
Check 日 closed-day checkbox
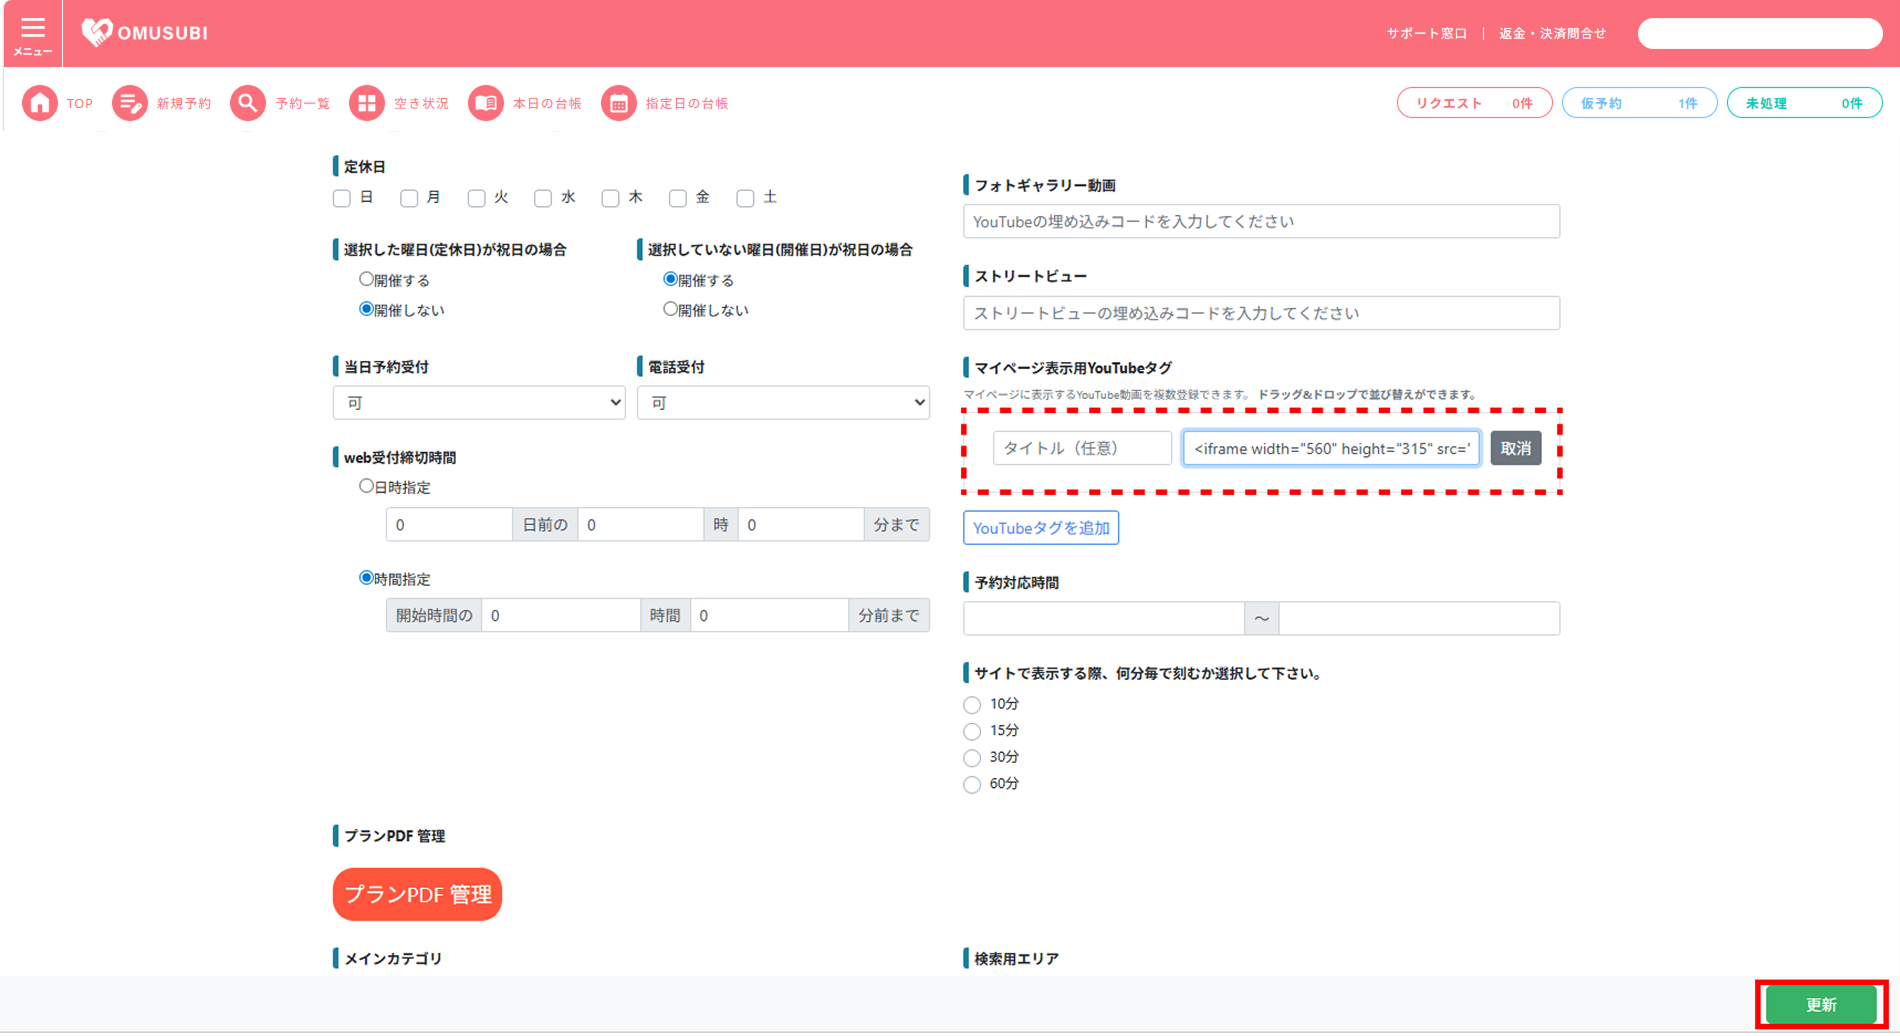coord(342,198)
